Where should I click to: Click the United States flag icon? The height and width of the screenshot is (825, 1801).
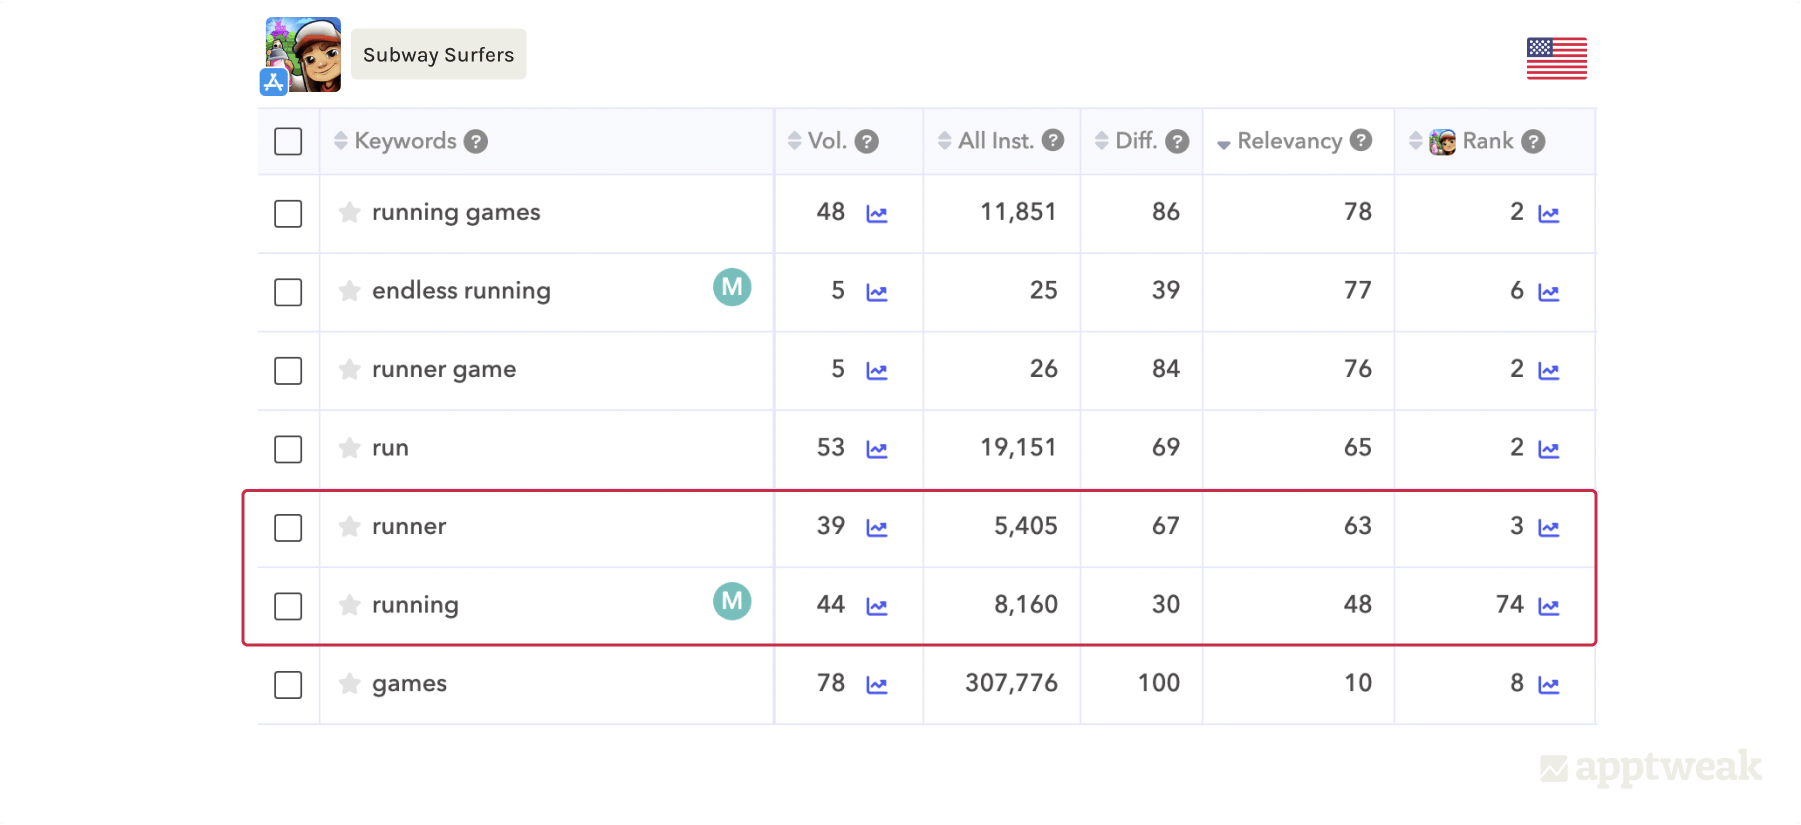click(1556, 58)
